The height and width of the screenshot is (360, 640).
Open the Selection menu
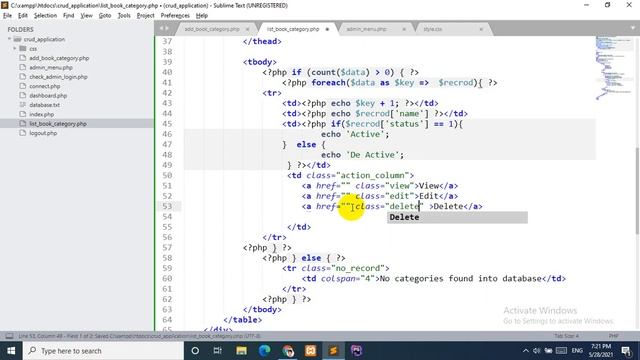coord(45,16)
